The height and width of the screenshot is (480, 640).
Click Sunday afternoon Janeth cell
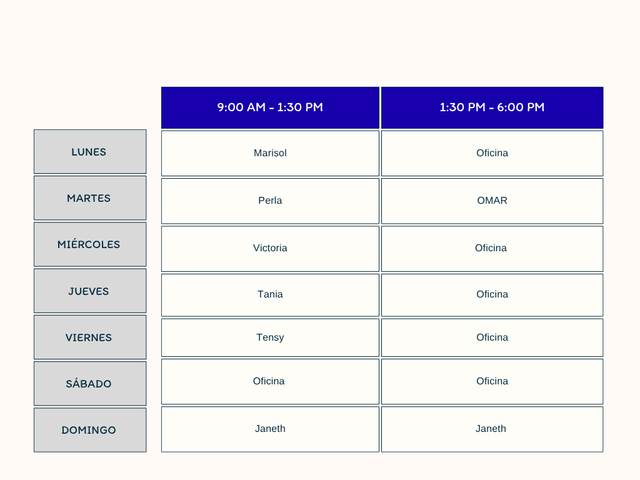tap(492, 429)
